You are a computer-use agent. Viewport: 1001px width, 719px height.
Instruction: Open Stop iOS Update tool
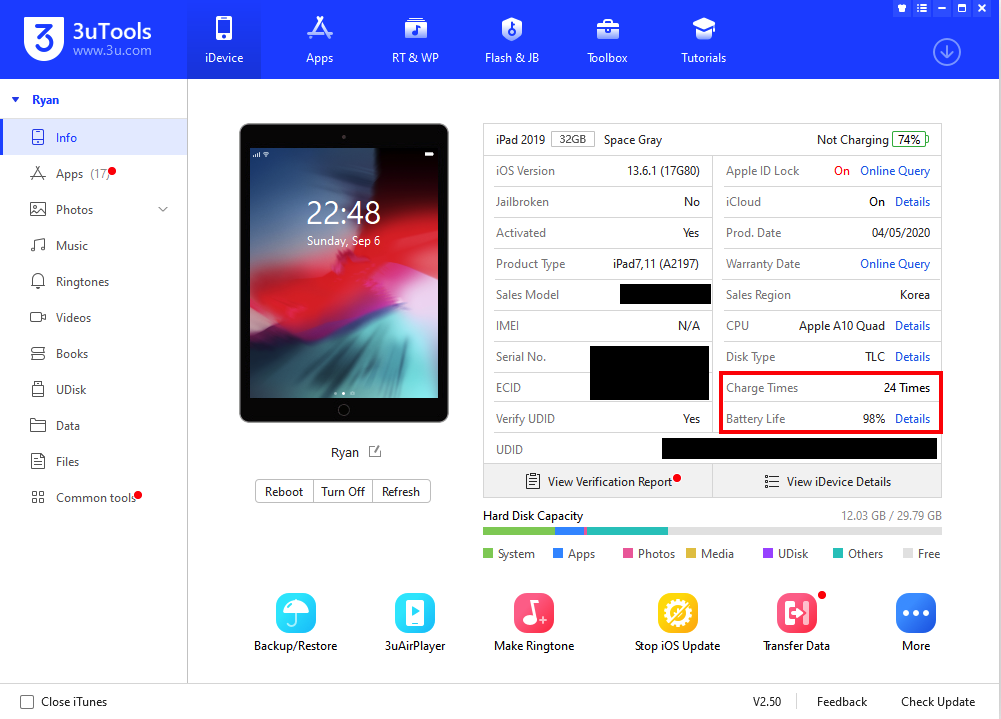(677, 622)
